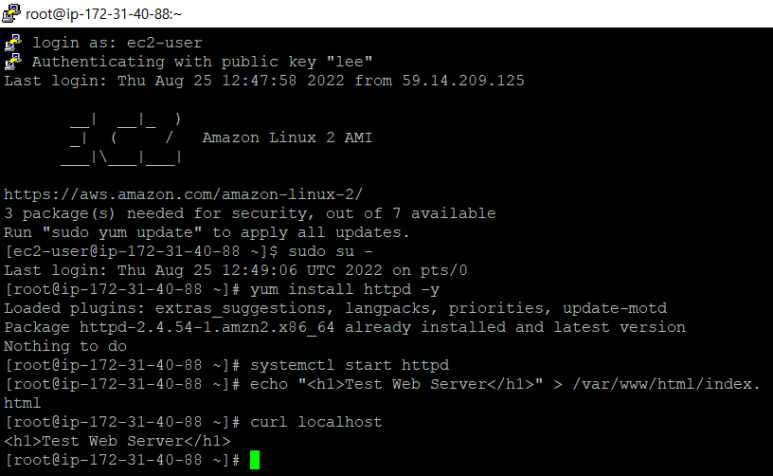Click the wrapped text "html" on its own line

pos(22,403)
